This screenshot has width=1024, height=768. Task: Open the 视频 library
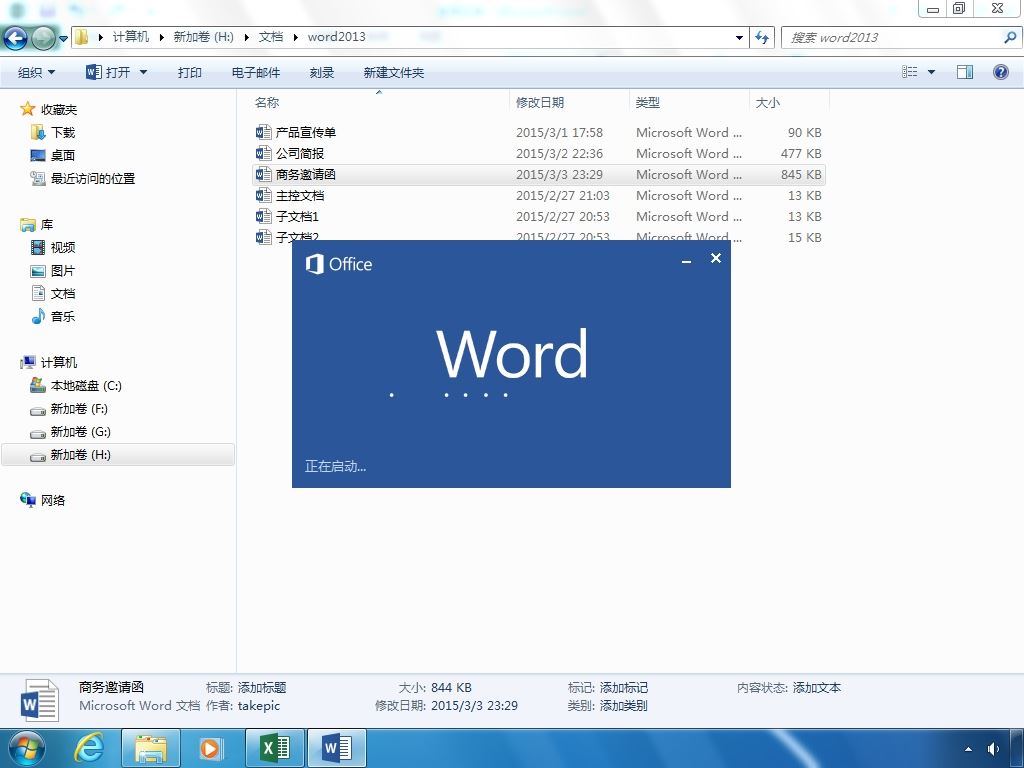coord(63,248)
